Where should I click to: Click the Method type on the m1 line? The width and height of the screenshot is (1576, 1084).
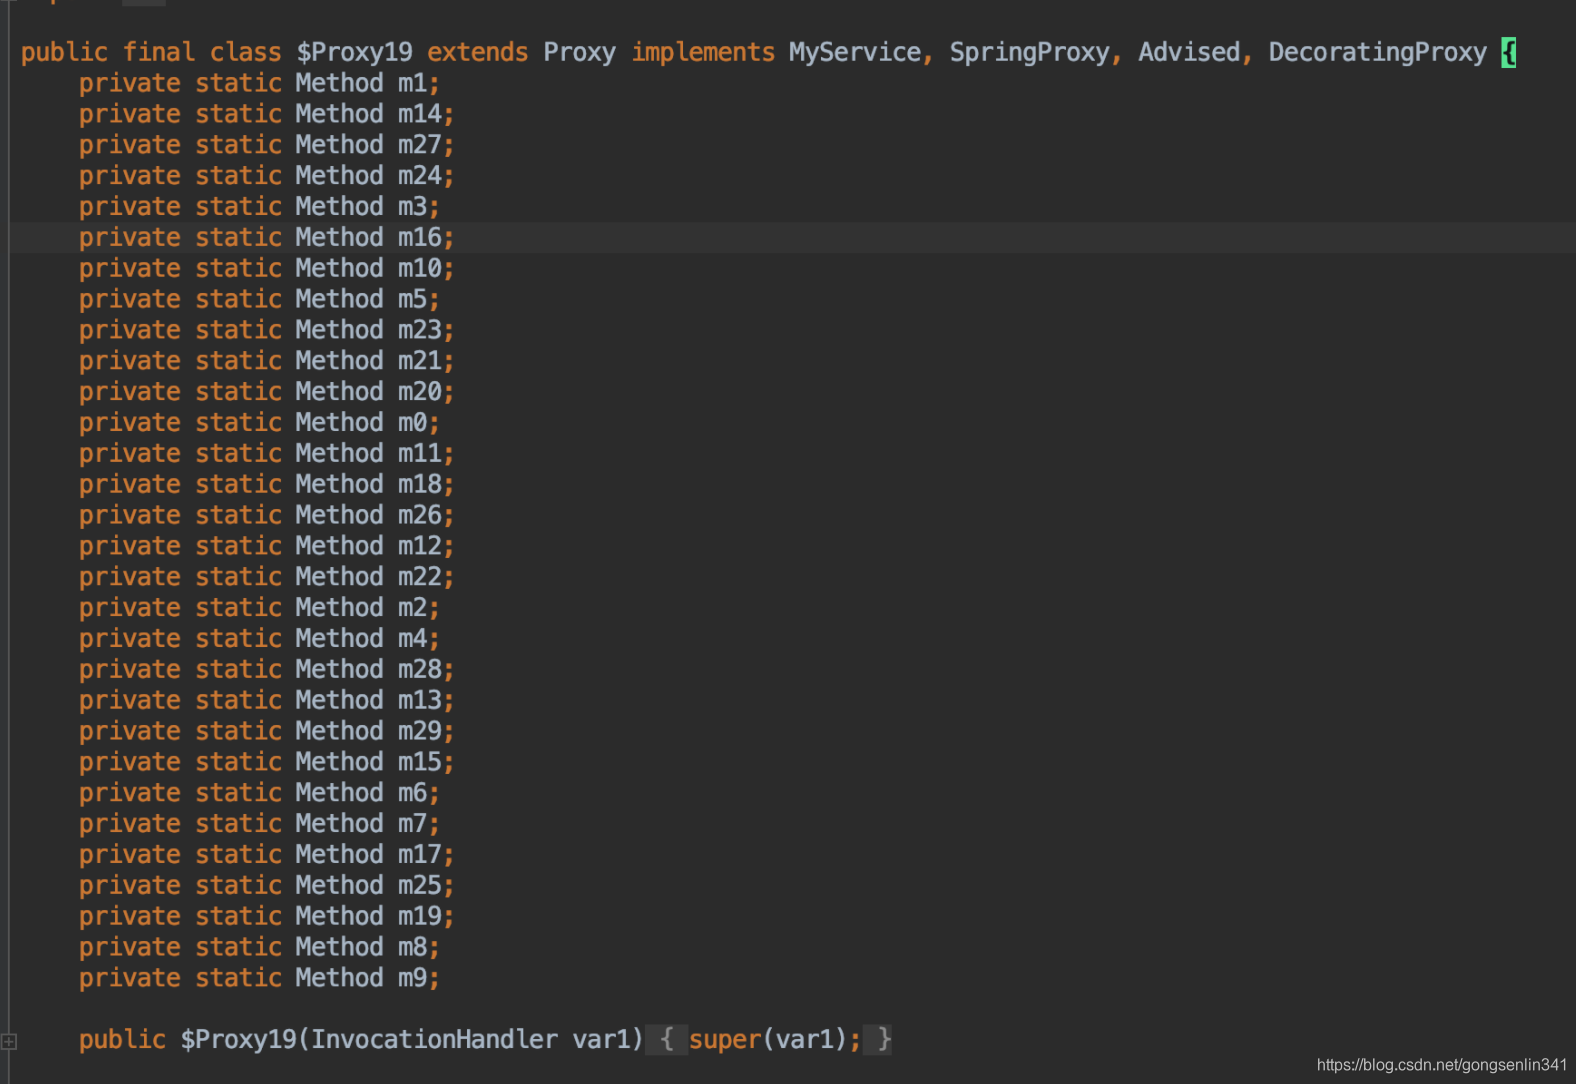point(339,83)
